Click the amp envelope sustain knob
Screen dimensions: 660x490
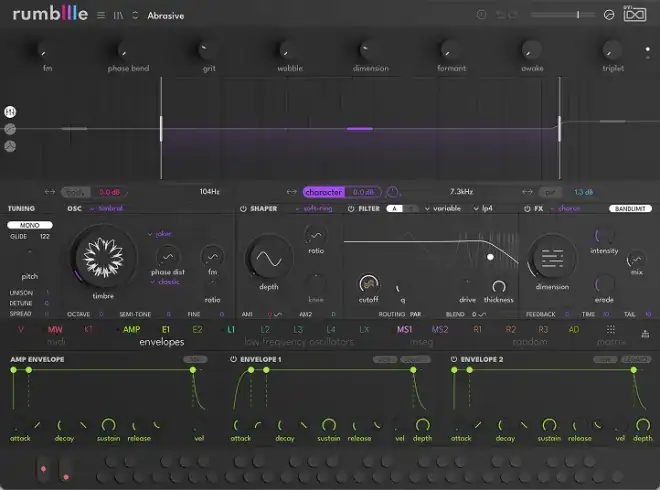click(x=109, y=425)
